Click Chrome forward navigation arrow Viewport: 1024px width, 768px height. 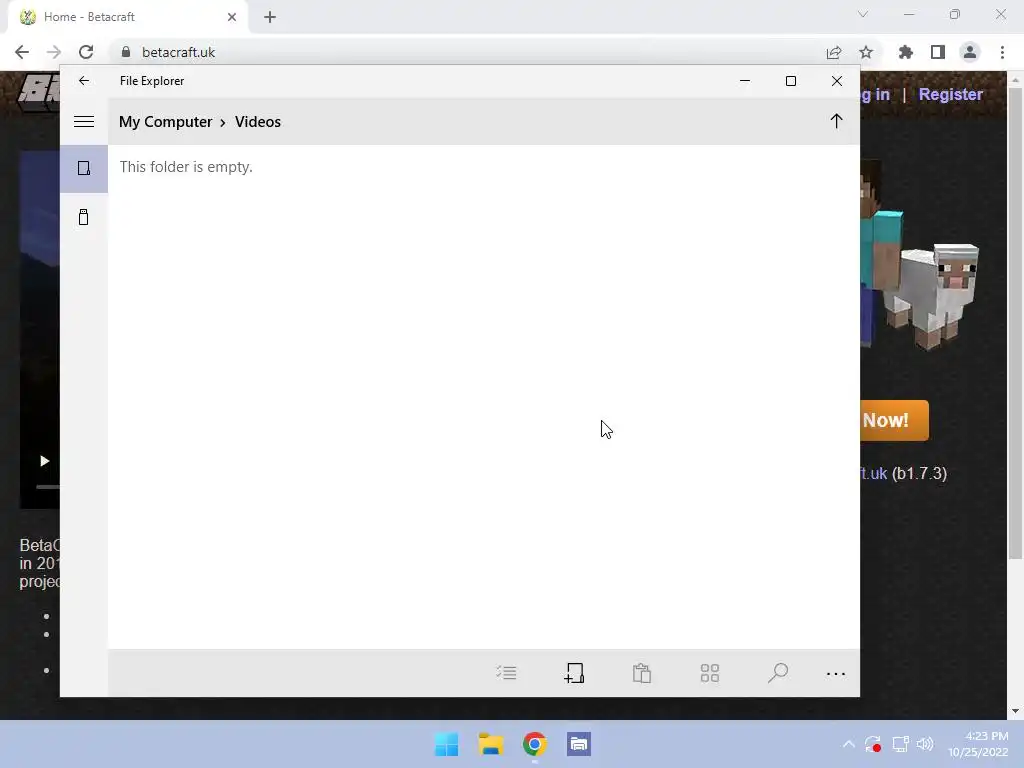pos(54,52)
